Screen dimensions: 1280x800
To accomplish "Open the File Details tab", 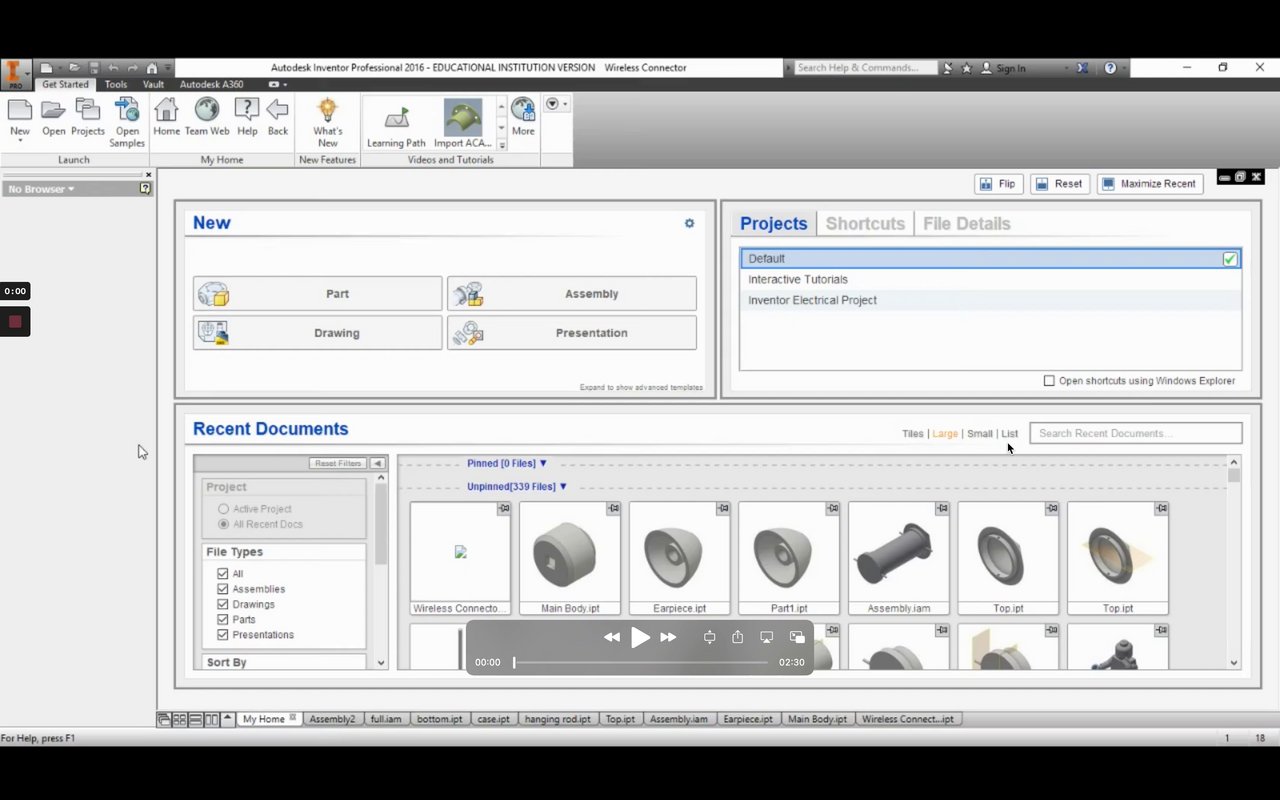I will (966, 224).
